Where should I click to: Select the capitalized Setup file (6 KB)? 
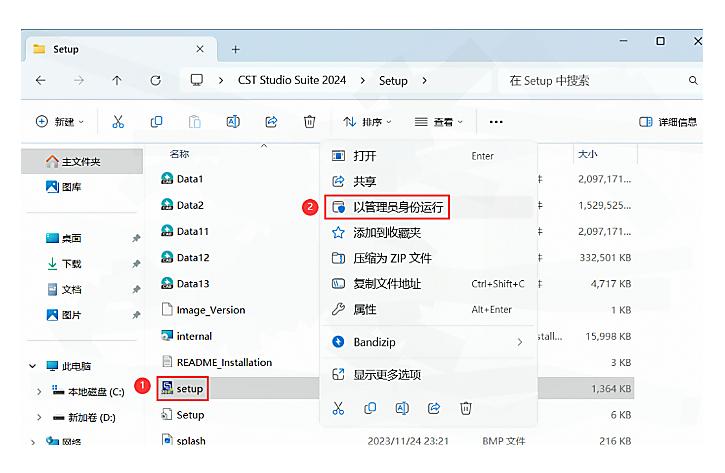183,415
